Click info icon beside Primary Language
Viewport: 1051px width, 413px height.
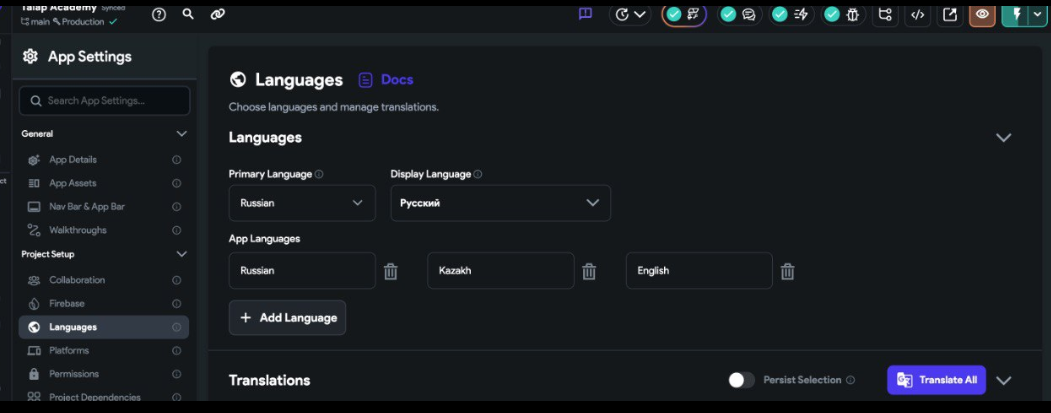319,174
